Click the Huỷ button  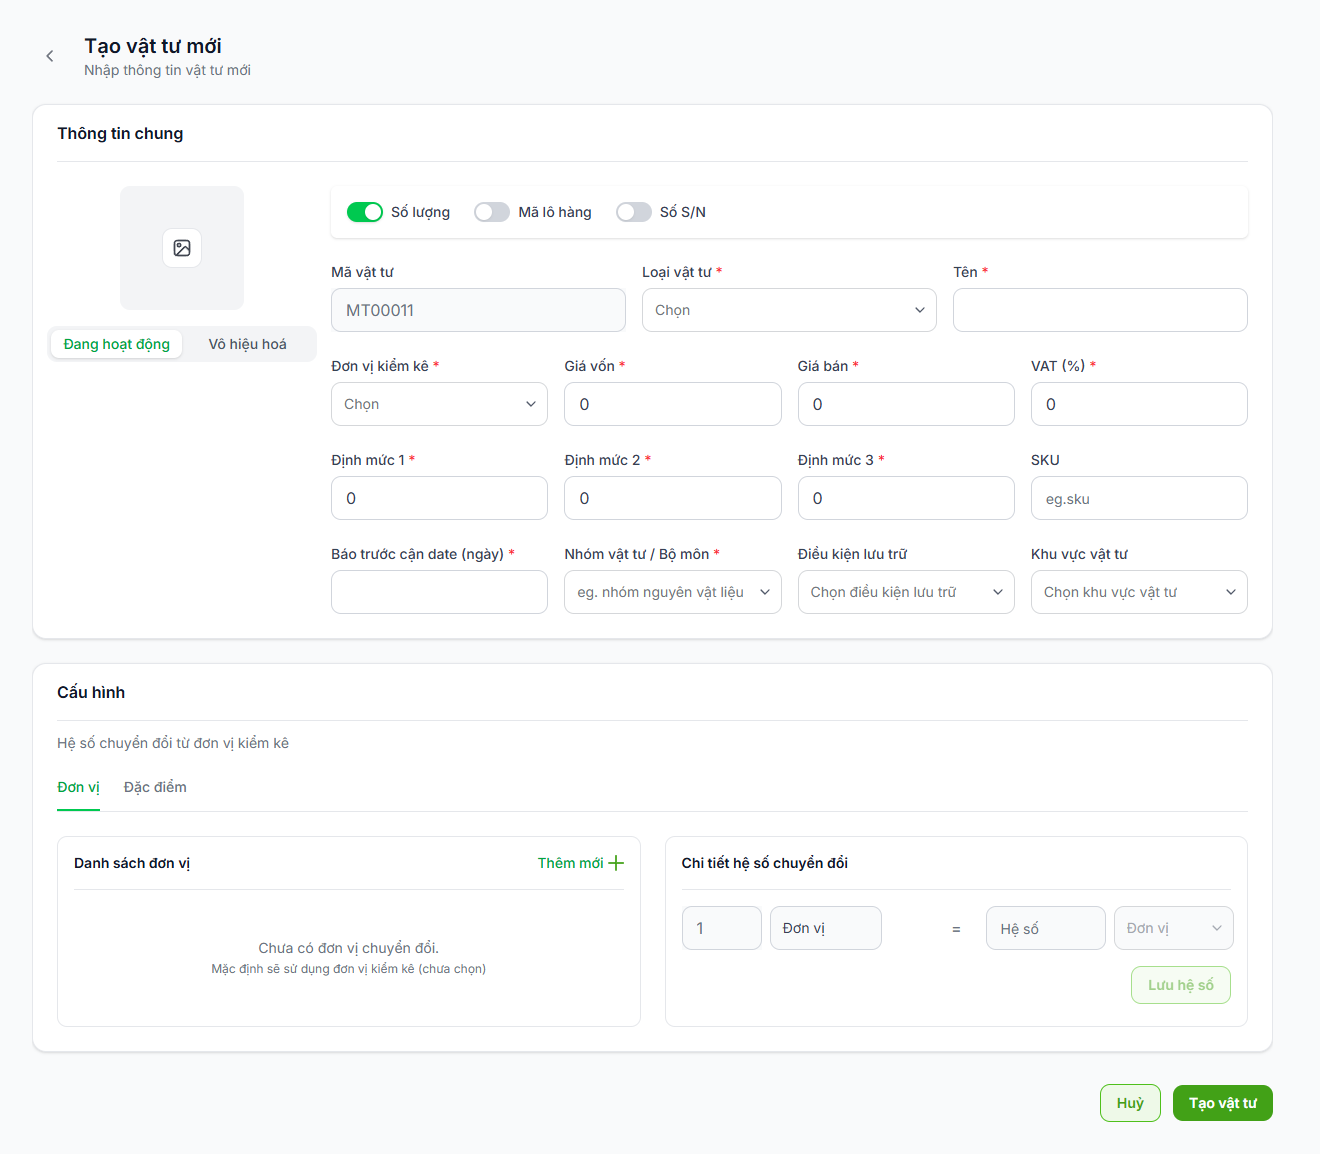click(x=1130, y=1103)
